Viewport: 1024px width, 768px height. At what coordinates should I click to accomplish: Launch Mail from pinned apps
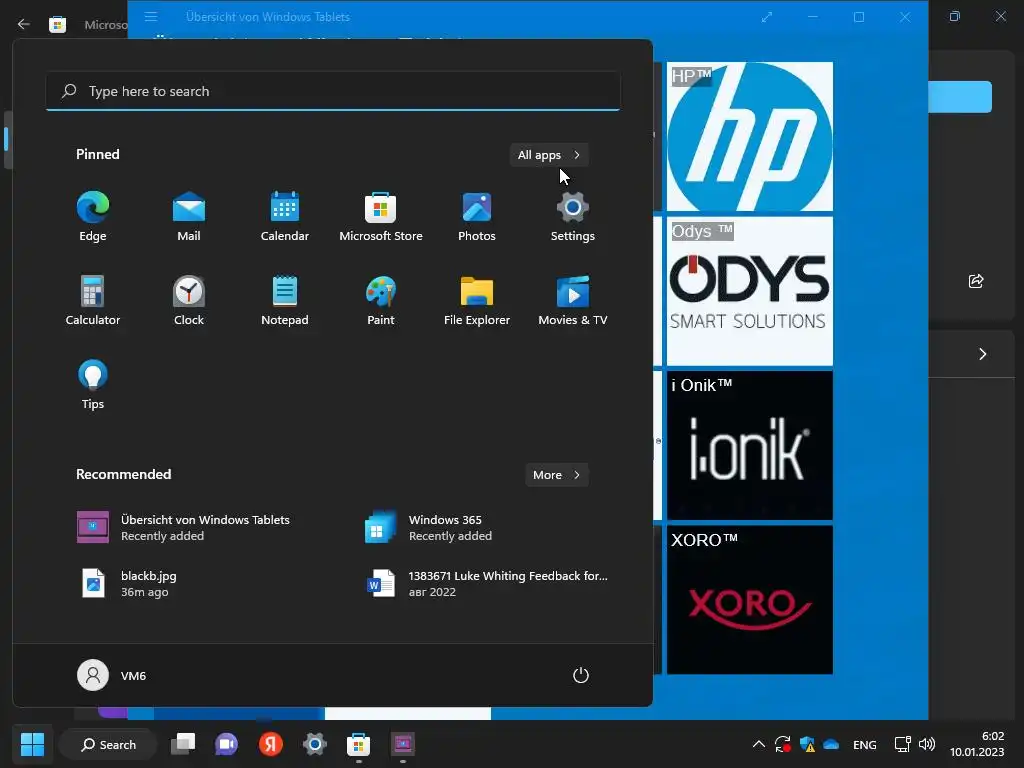[x=189, y=217]
